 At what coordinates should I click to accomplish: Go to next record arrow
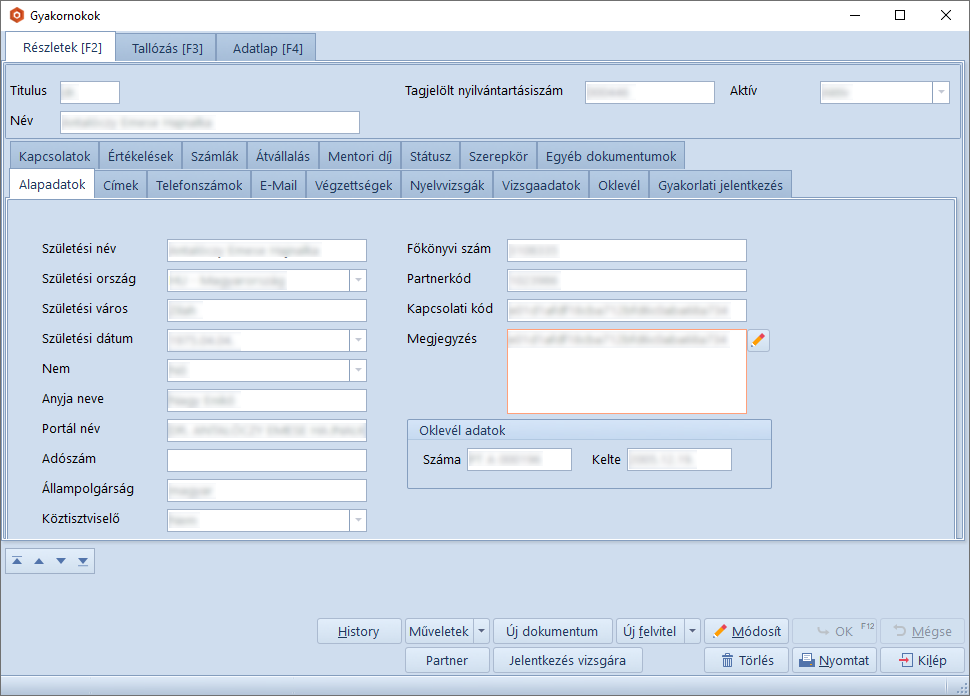click(61, 561)
